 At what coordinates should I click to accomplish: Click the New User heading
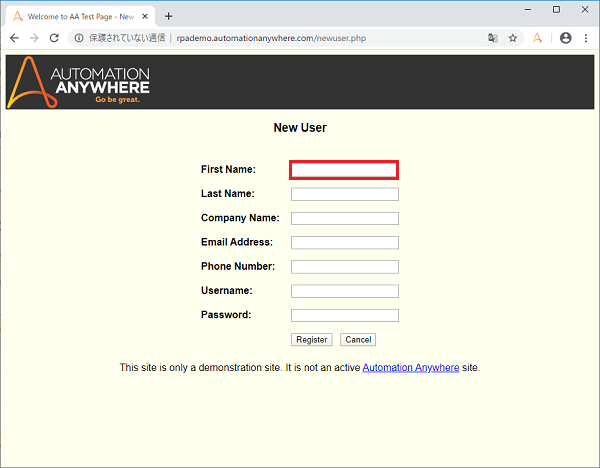click(x=300, y=127)
